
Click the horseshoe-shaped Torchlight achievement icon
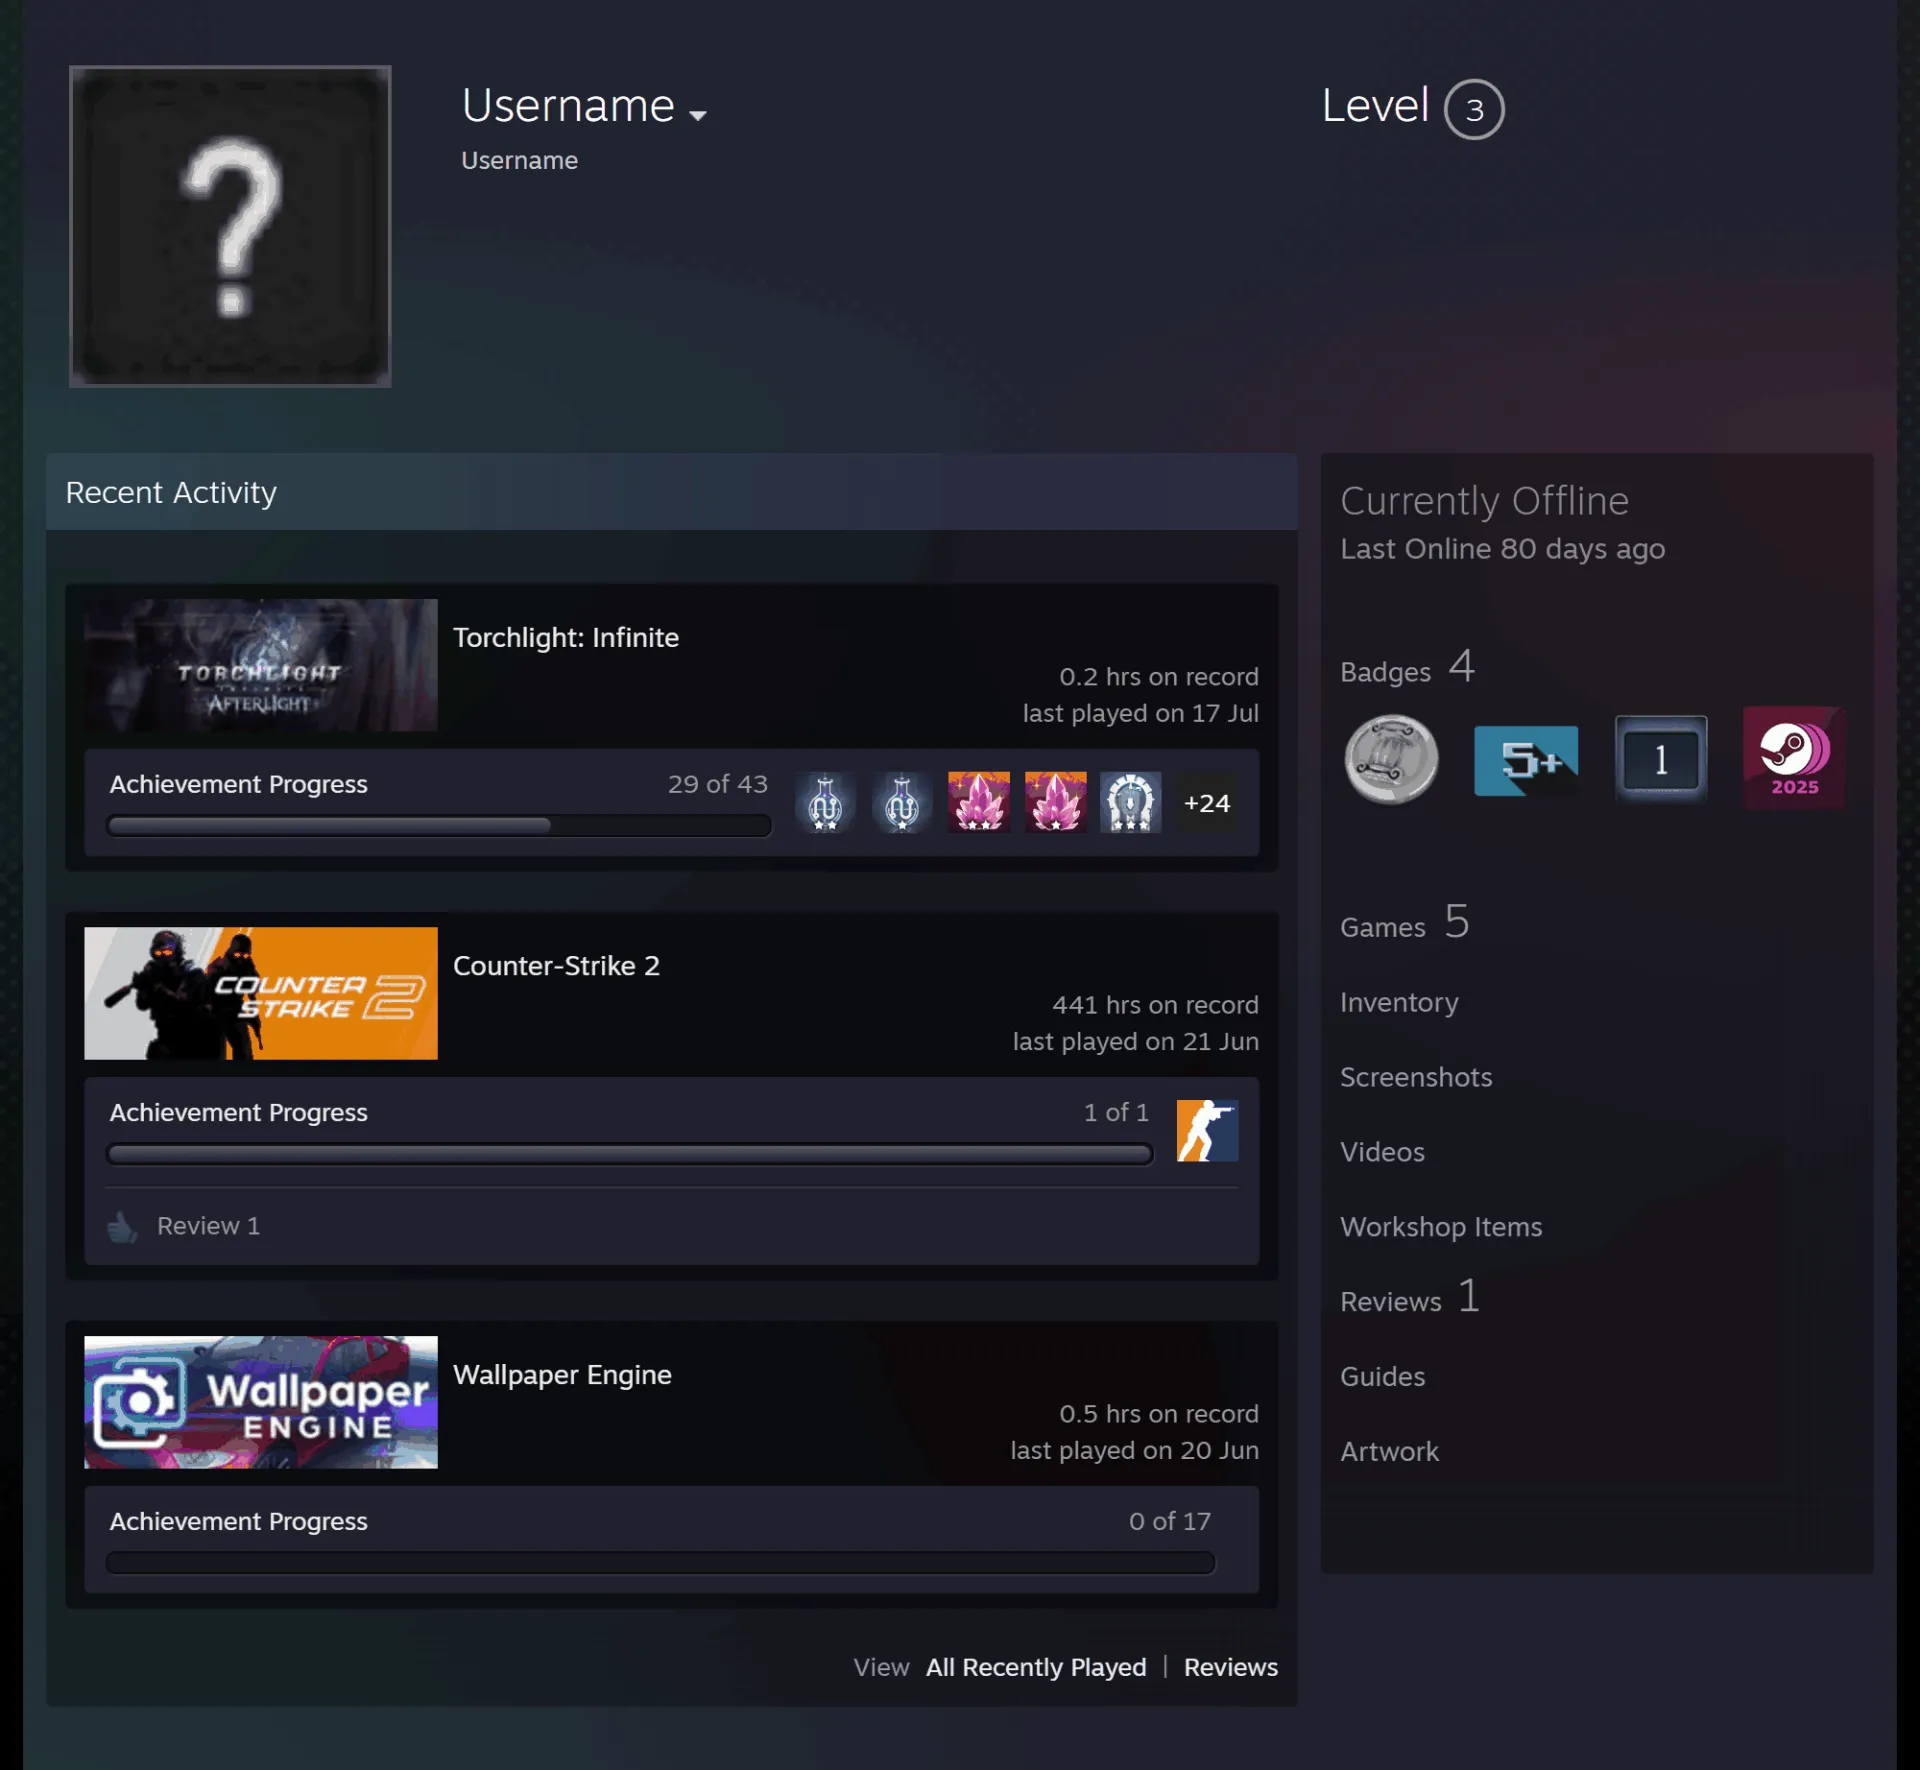click(1131, 802)
